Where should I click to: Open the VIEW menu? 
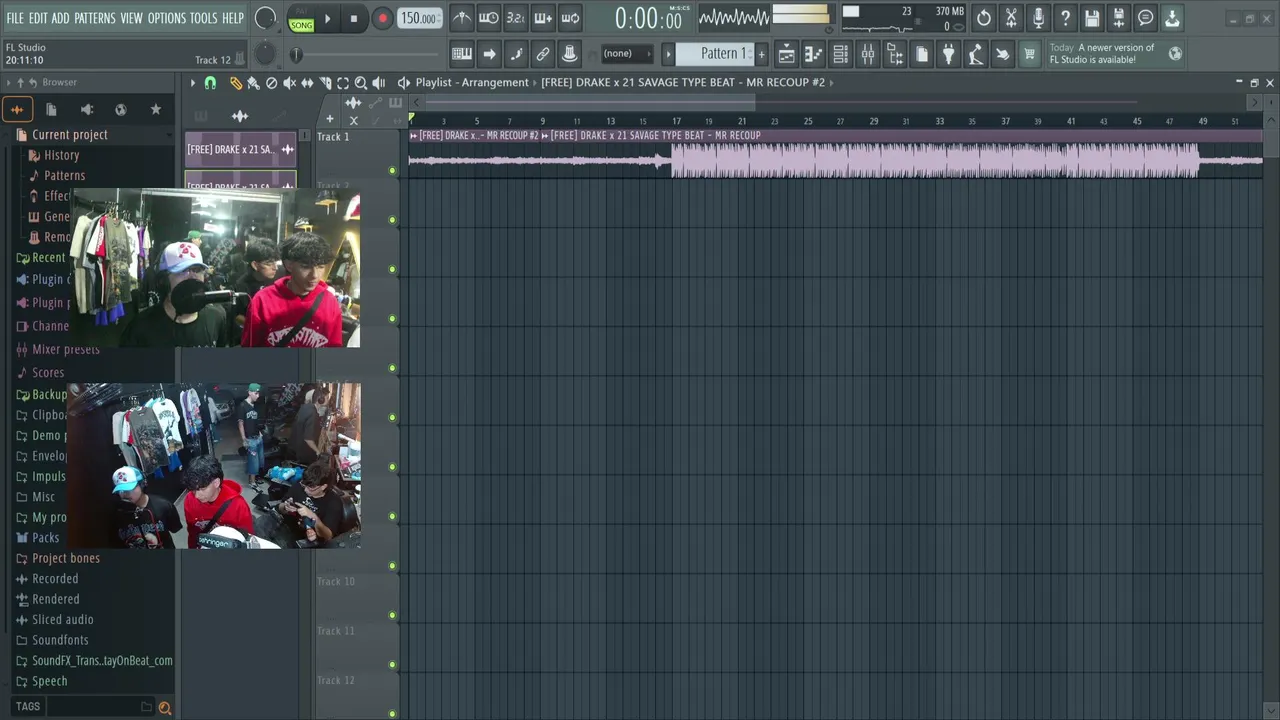(132, 18)
